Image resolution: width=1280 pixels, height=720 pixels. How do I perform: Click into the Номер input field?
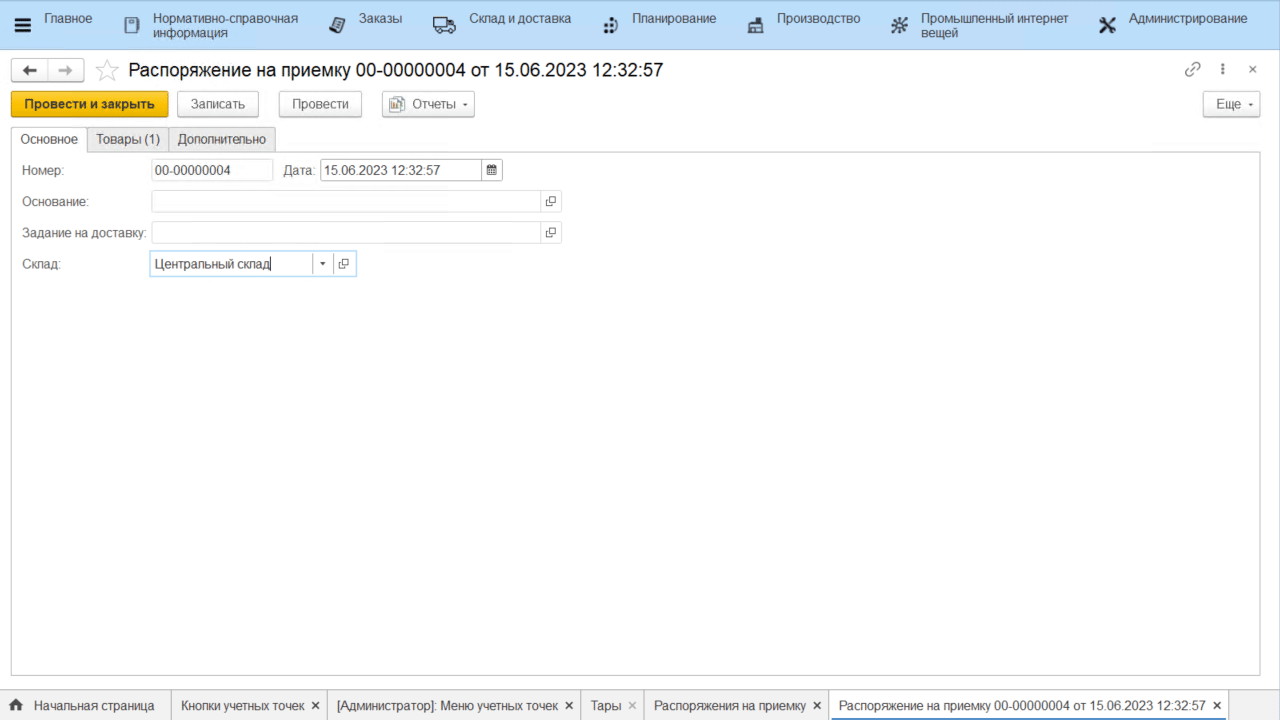click(211, 170)
